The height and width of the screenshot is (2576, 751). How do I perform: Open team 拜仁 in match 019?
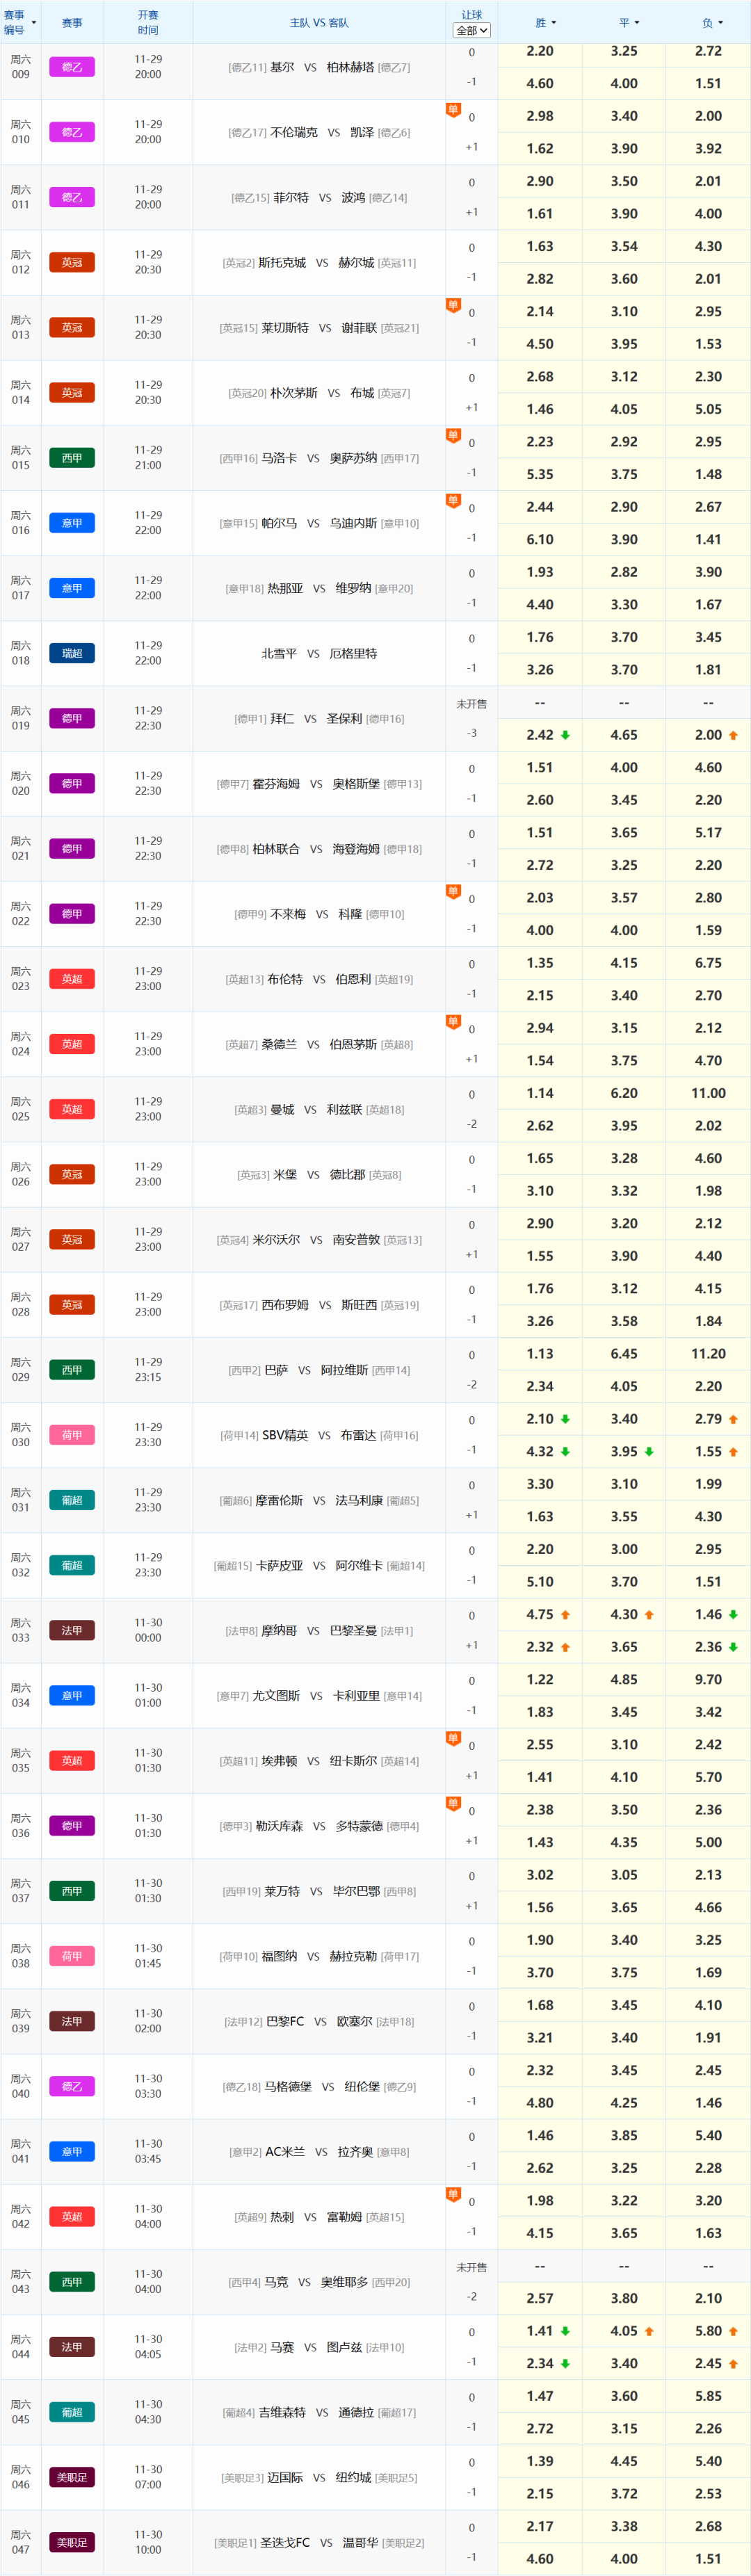(x=282, y=718)
